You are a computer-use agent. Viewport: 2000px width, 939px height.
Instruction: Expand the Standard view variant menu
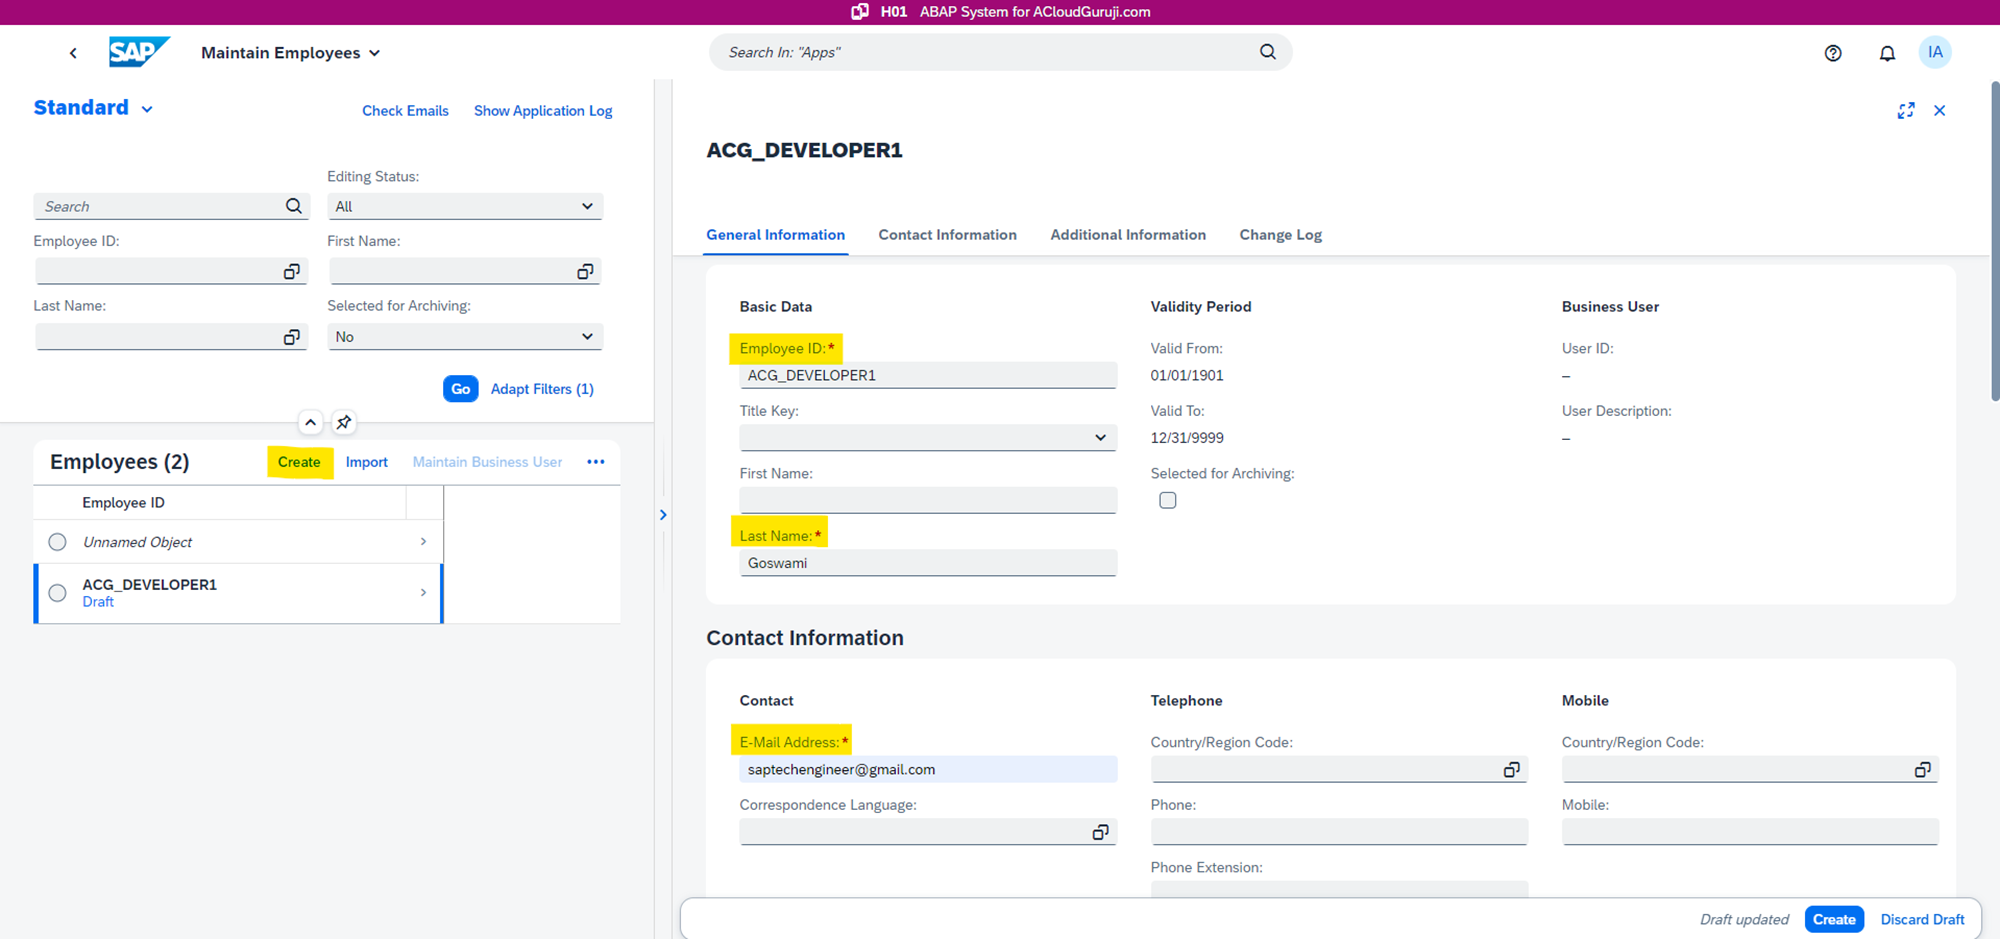coord(147,109)
